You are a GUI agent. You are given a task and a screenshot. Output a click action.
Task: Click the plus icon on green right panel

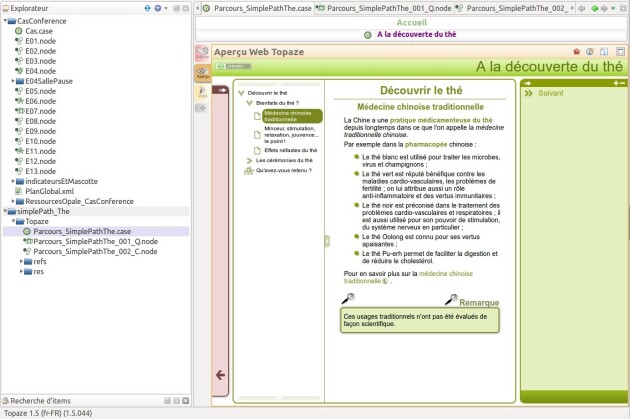pos(616,83)
